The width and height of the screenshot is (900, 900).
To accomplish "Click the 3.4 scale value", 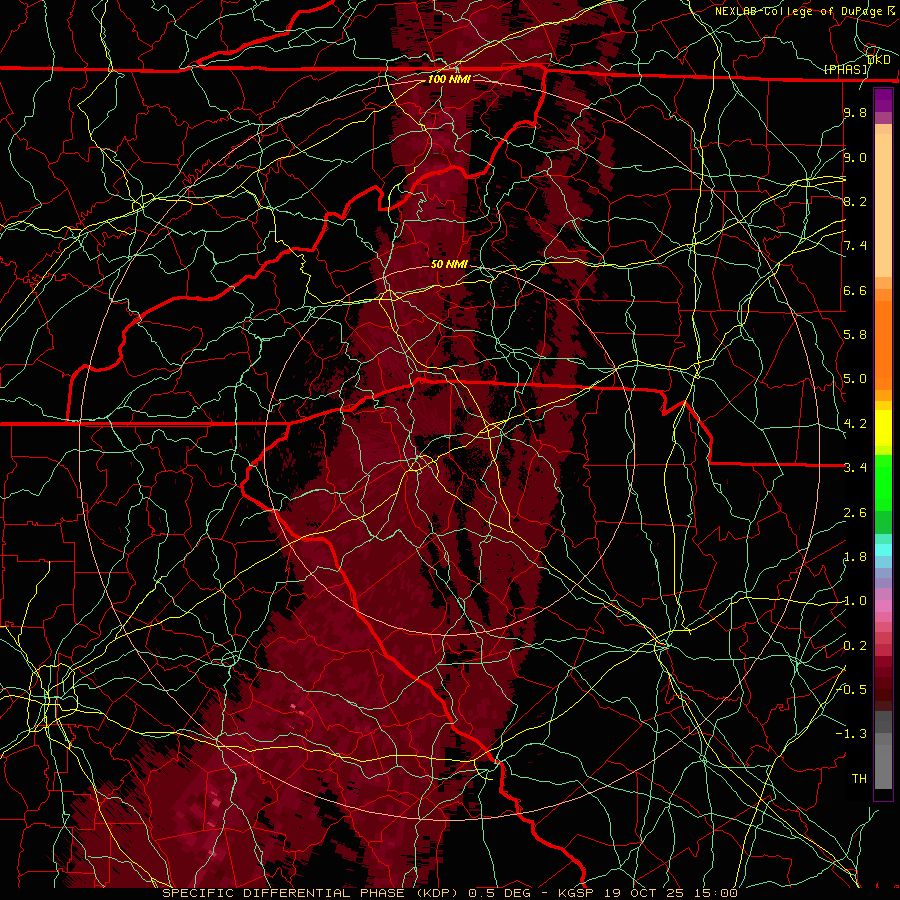I will (x=855, y=468).
